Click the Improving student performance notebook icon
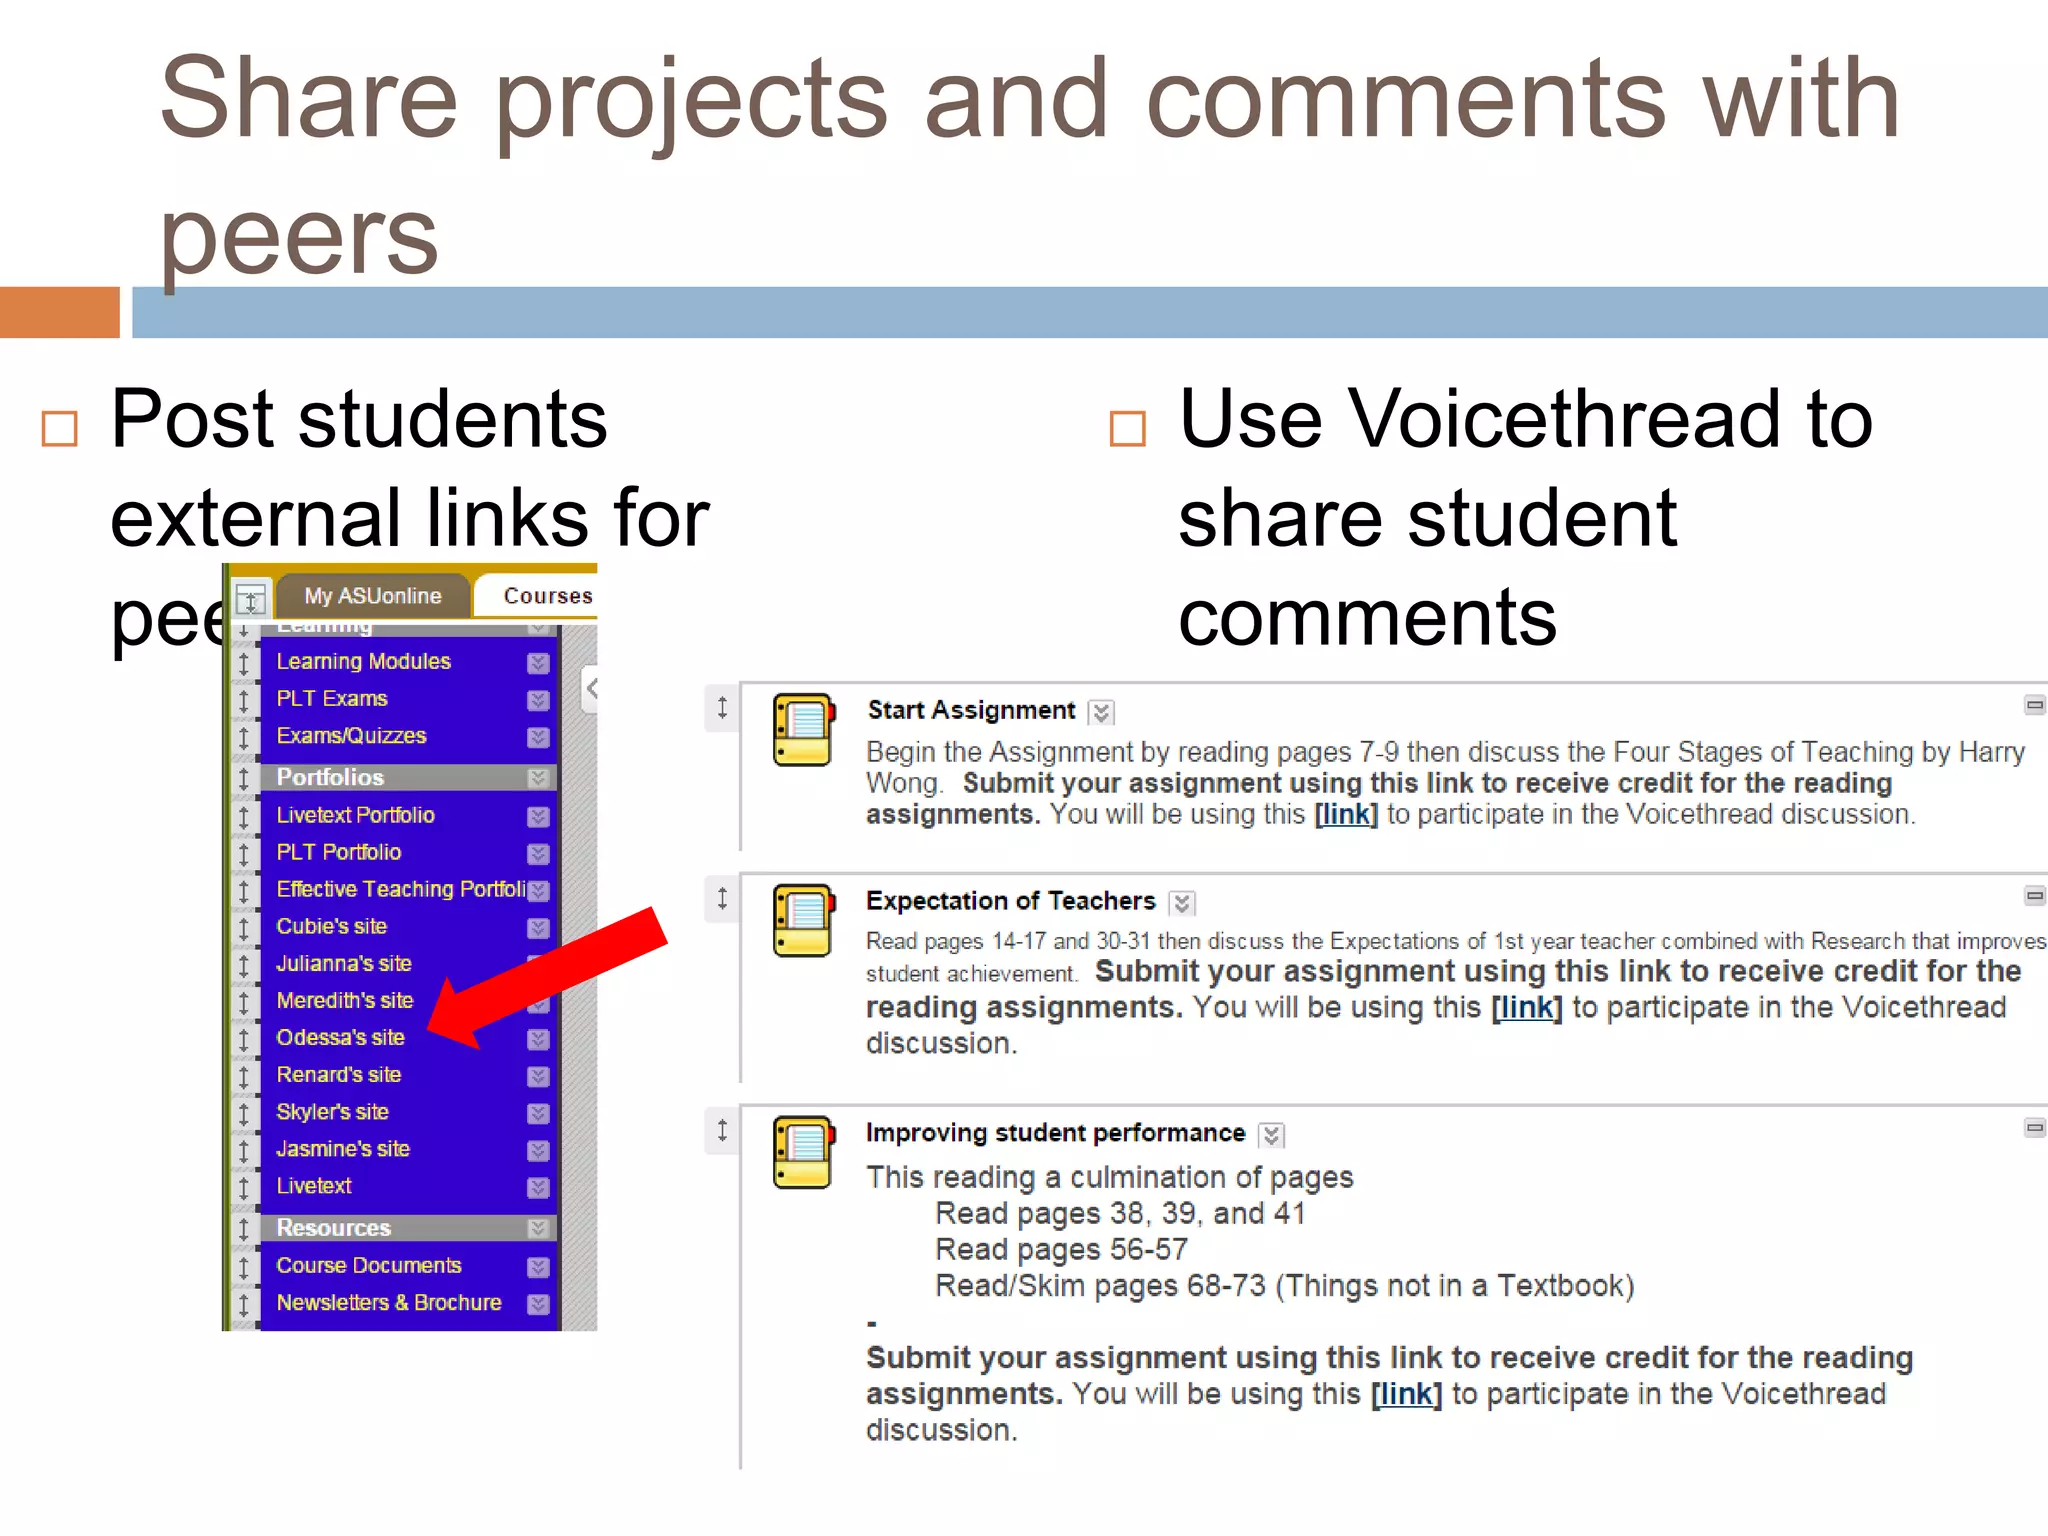2048x1536 pixels. pyautogui.click(x=803, y=1152)
